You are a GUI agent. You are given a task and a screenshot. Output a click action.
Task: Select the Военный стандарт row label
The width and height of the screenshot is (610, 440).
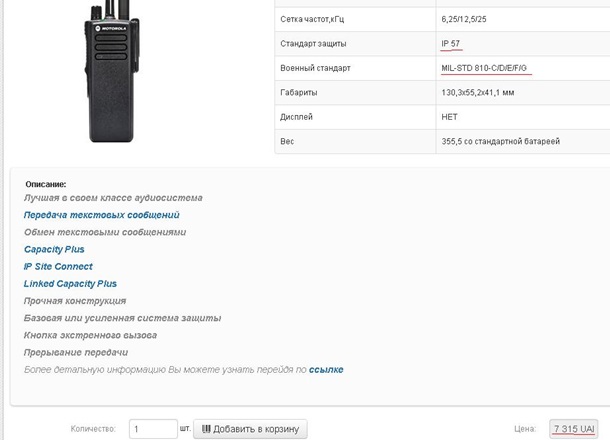coord(316,68)
